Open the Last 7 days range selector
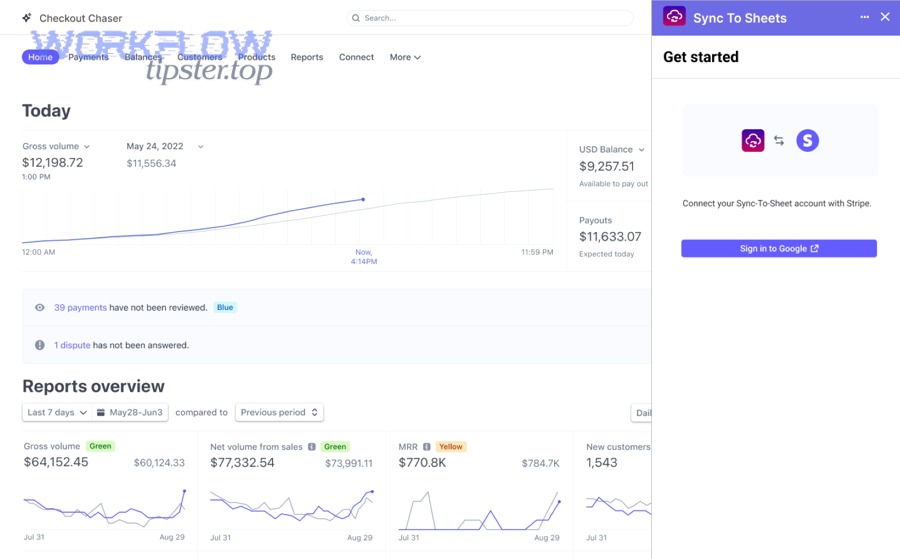 56,413
